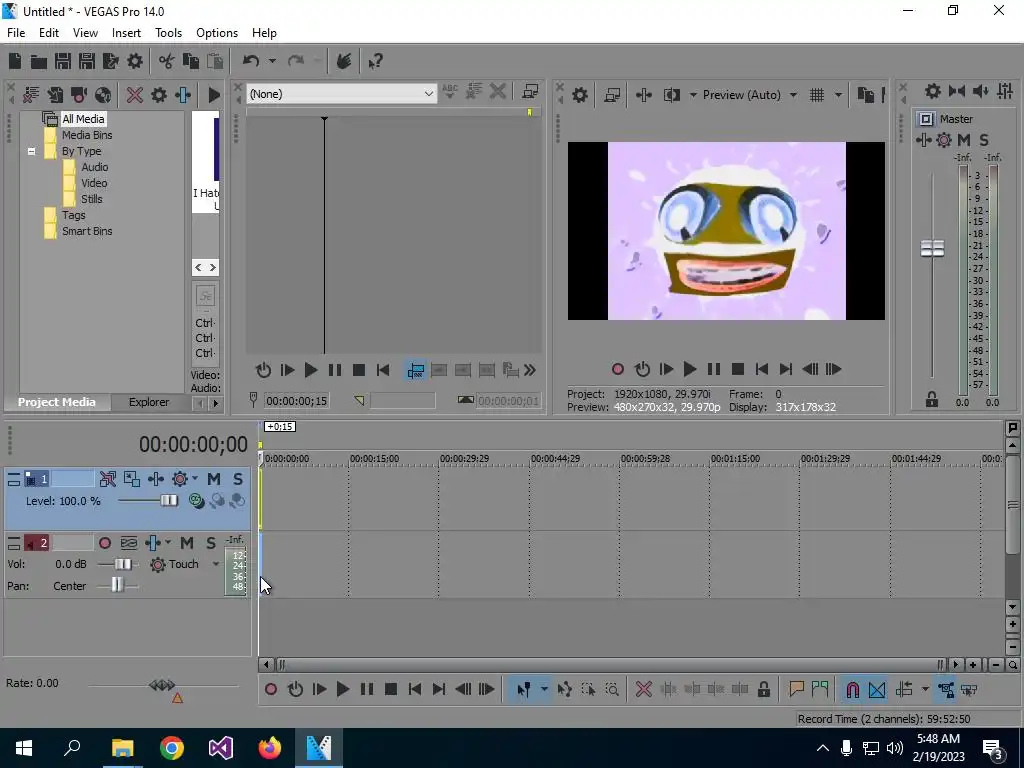The height and width of the screenshot is (768, 1024).
Task: Click Insert Region icon in timeline toolbar
Action: coord(820,689)
